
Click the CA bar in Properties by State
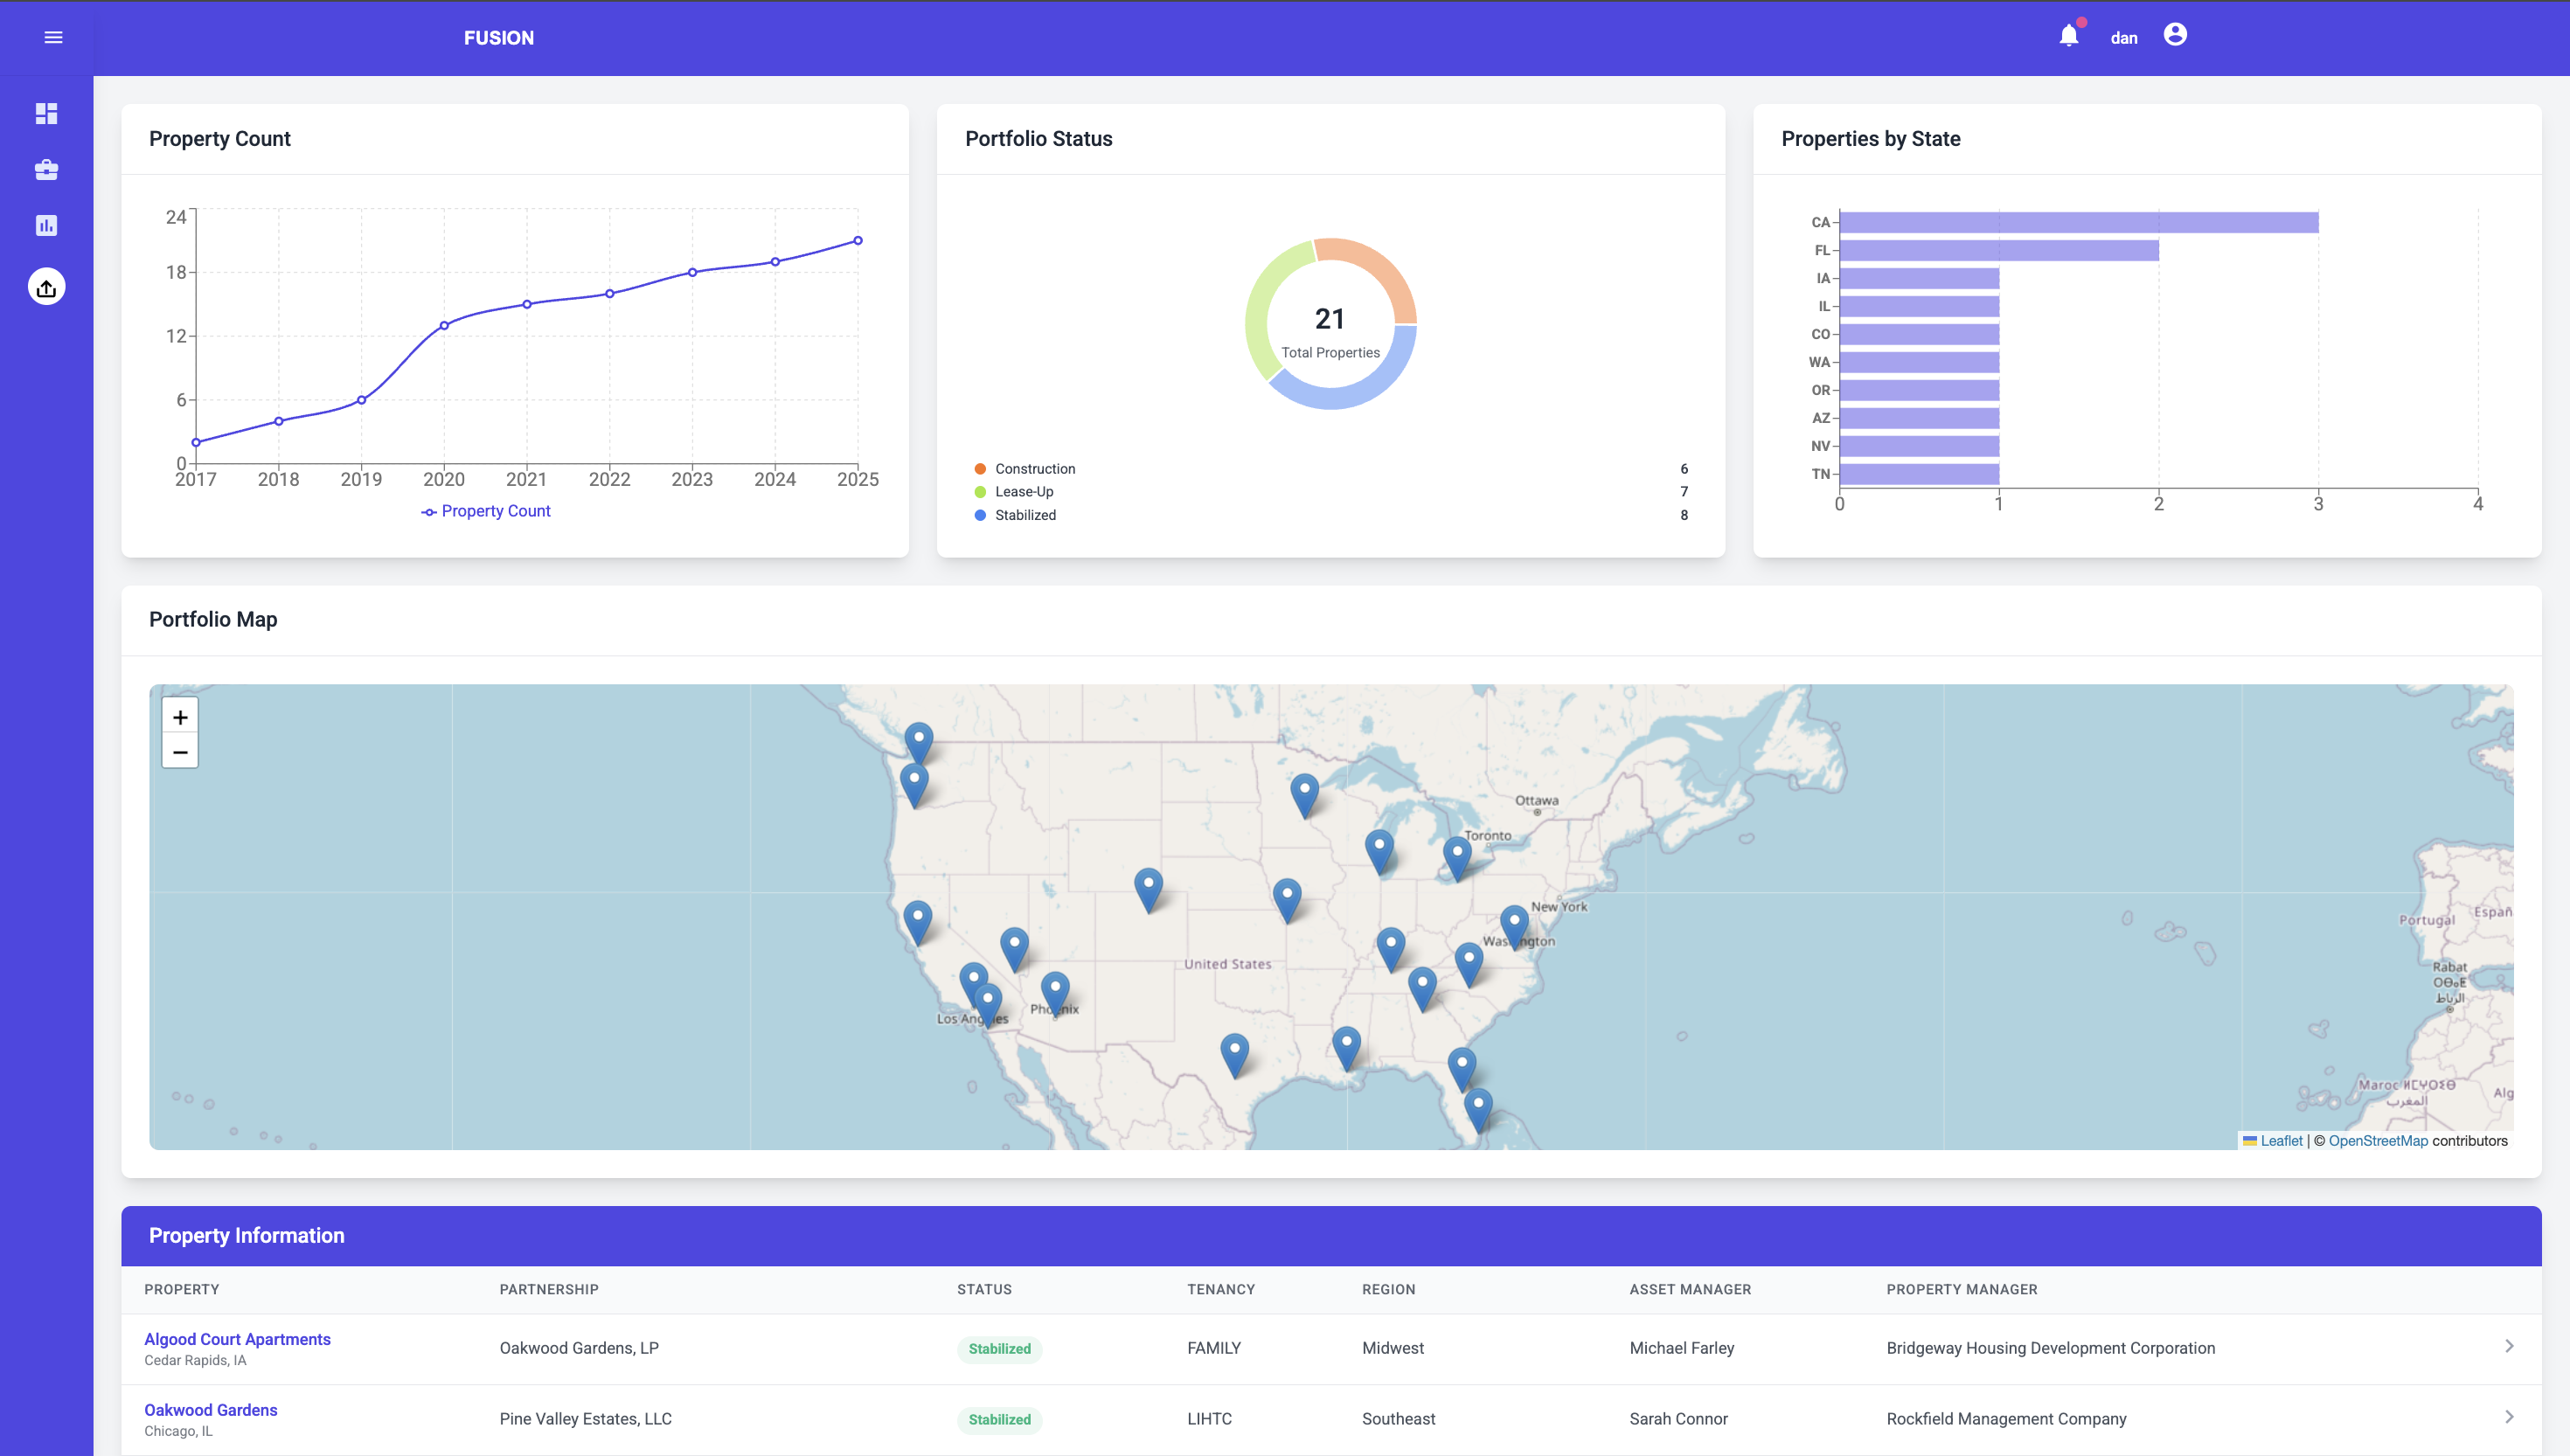pyautogui.click(x=2078, y=222)
